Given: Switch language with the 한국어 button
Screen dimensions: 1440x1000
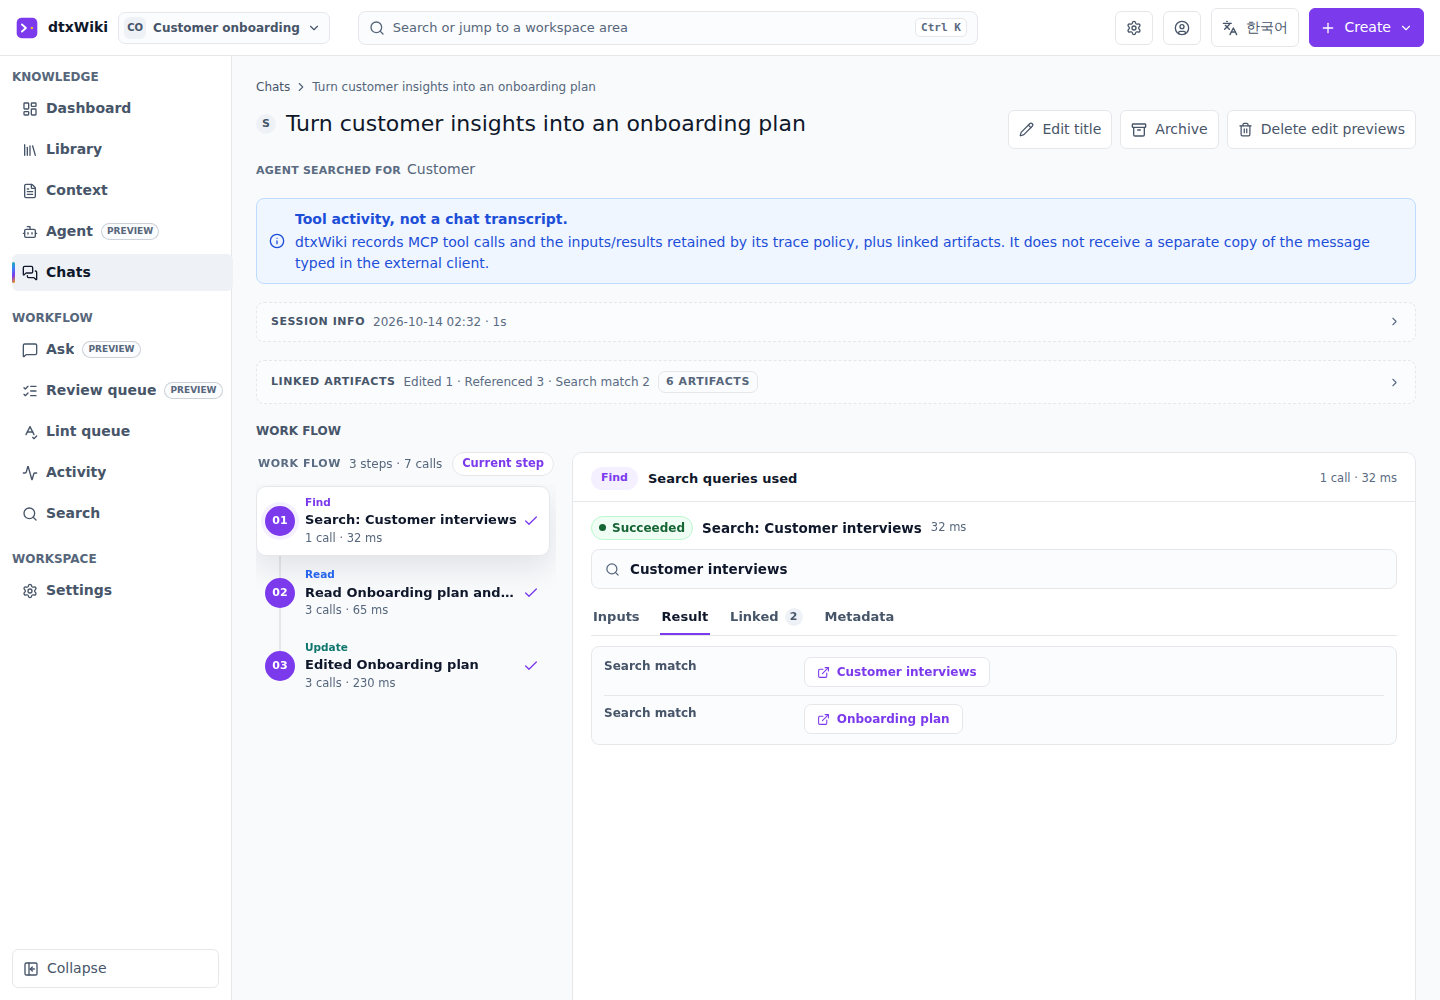Looking at the screenshot, I should (1255, 28).
